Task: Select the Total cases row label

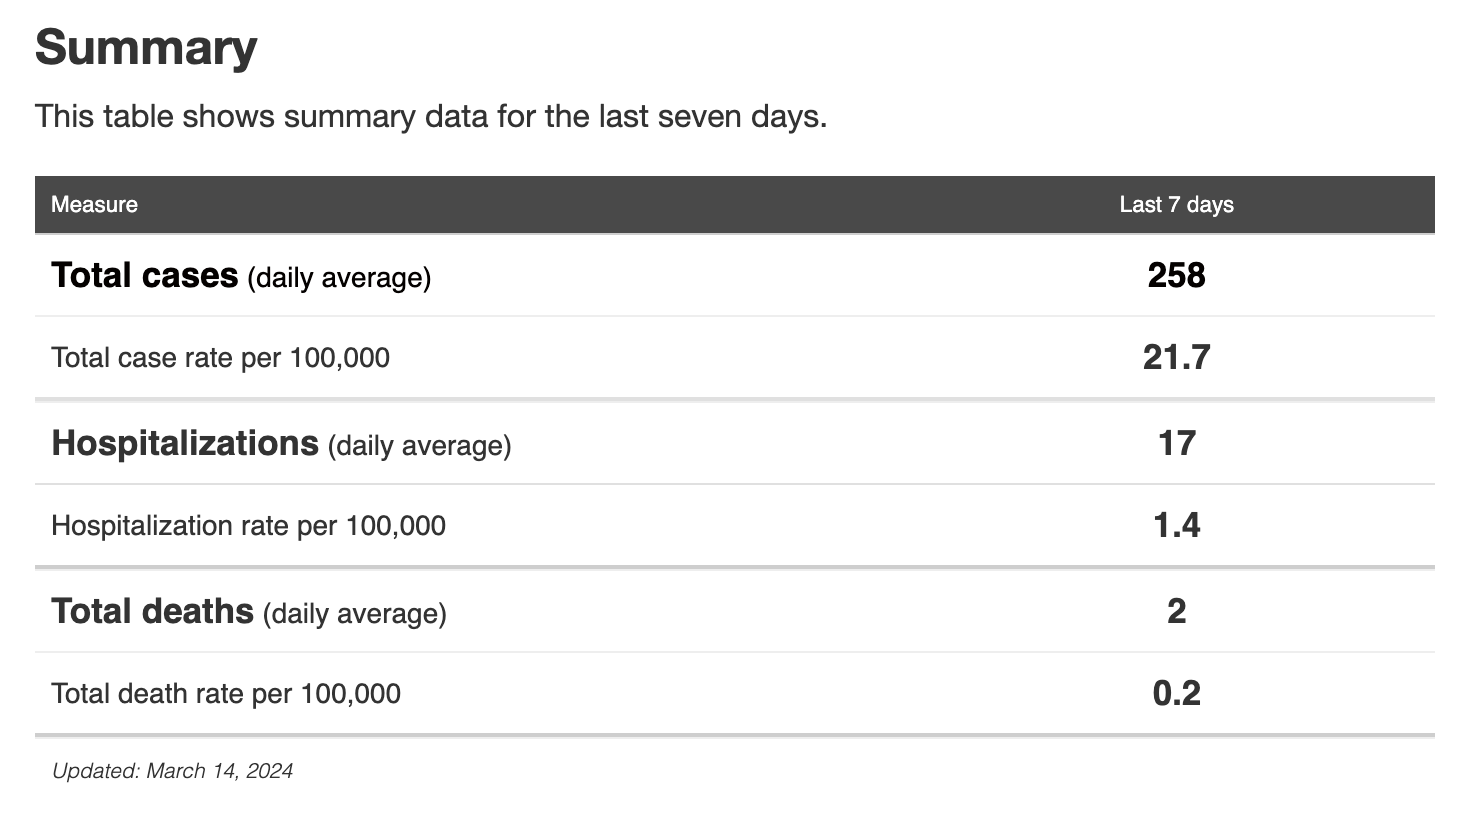Action: 145,276
